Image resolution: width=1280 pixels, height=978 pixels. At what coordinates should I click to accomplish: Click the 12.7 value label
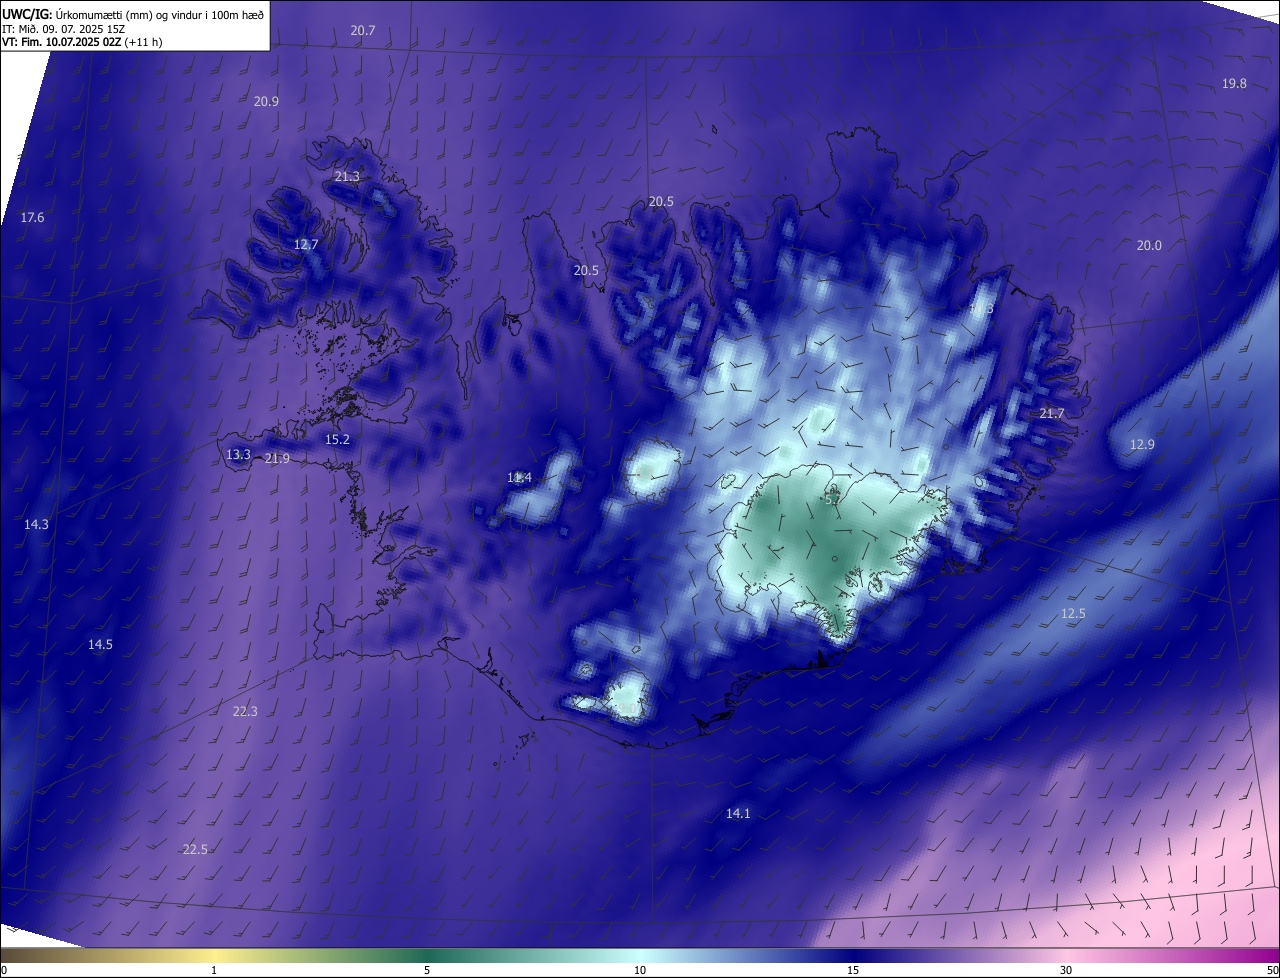click(306, 245)
